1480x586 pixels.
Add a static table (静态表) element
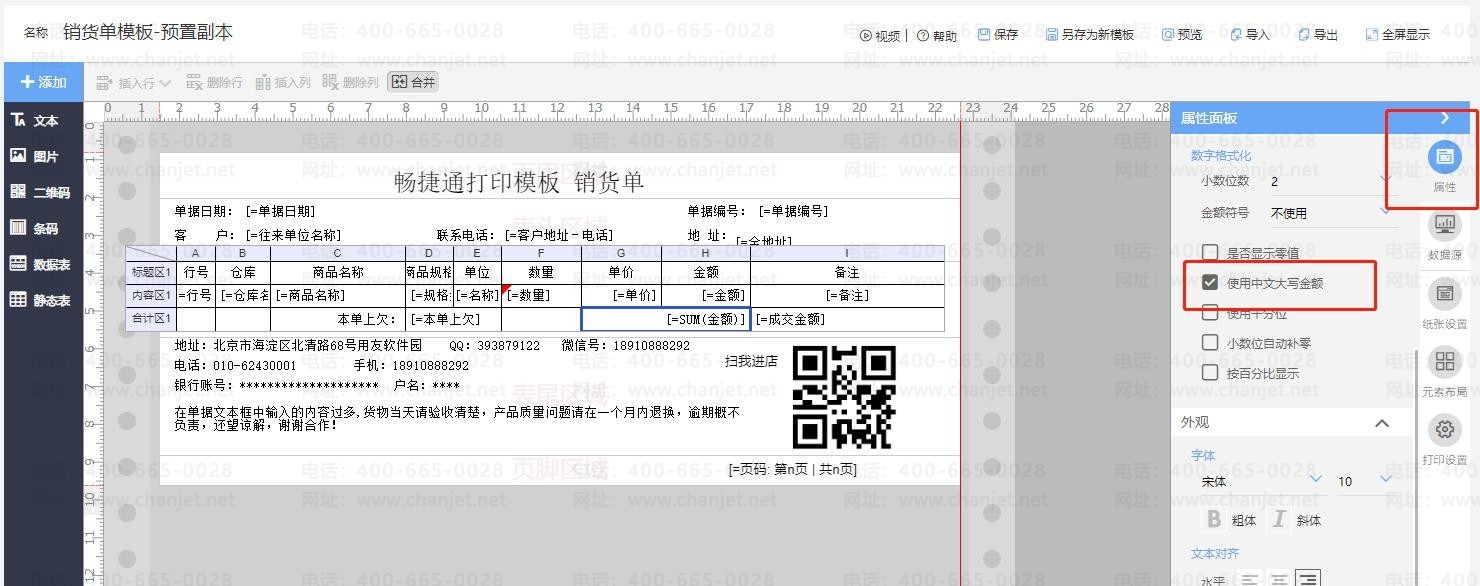pyautogui.click(x=40, y=300)
